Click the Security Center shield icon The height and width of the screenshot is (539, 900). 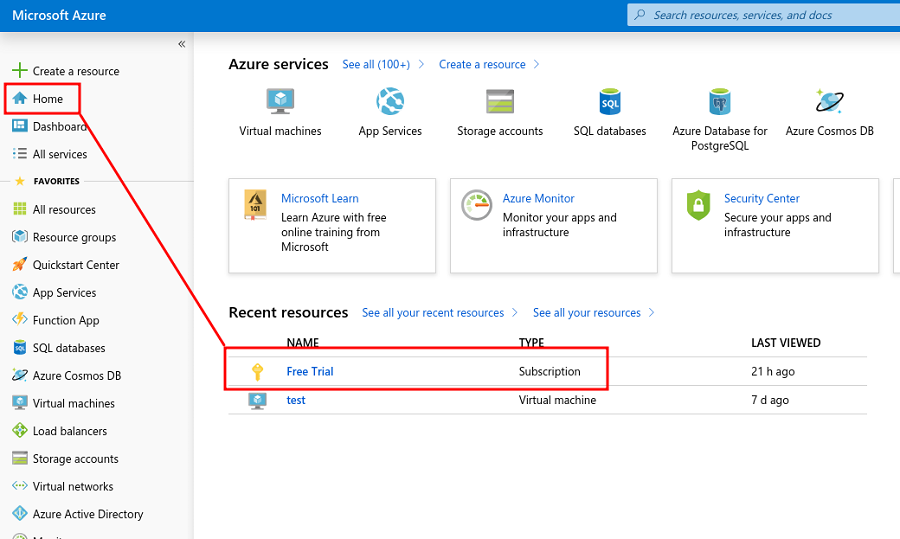point(698,205)
